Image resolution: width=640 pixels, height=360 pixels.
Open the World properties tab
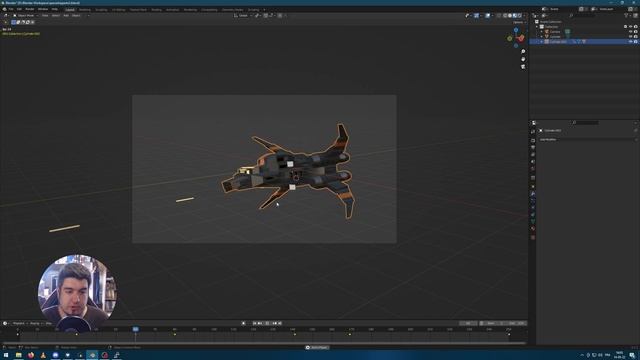pyautogui.click(x=533, y=169)
